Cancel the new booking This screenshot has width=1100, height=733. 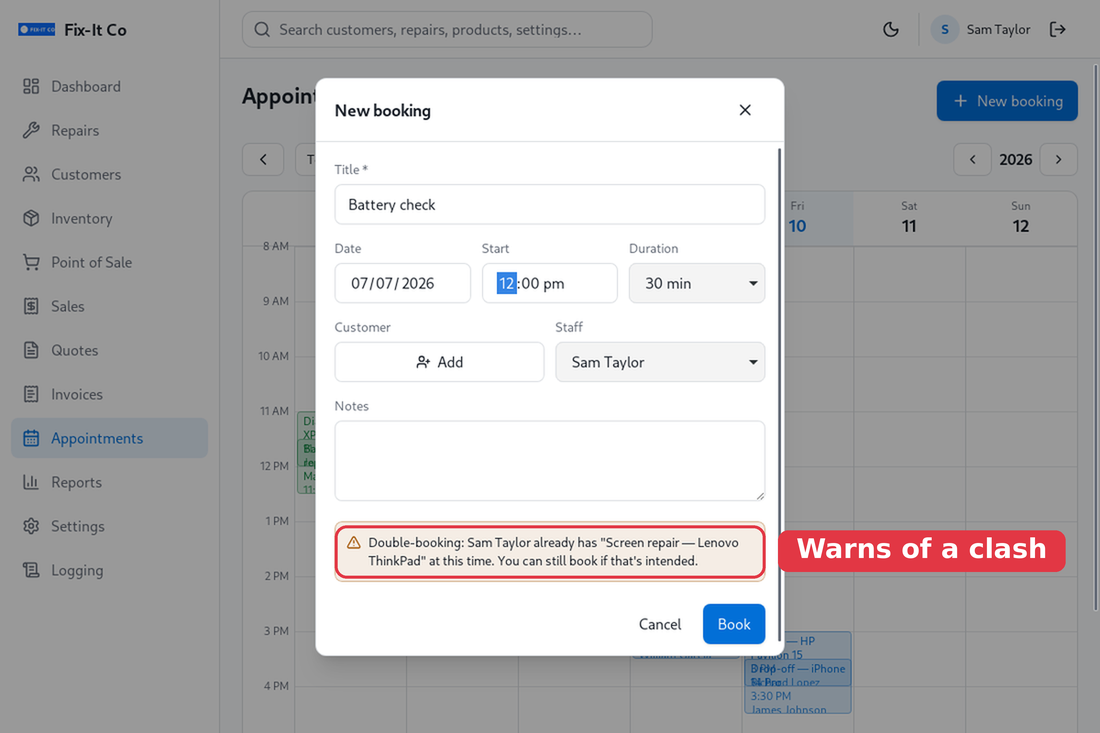click(659, 624)
